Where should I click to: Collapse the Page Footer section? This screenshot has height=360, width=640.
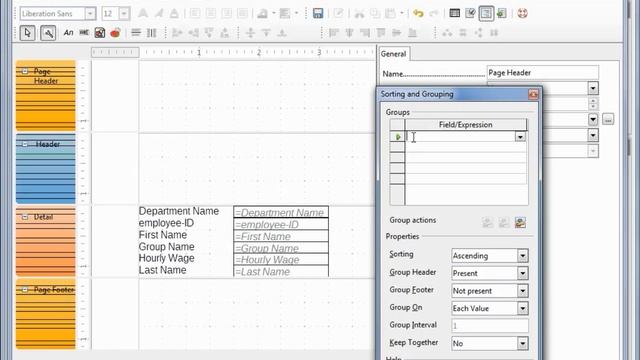tap(25, 289)
